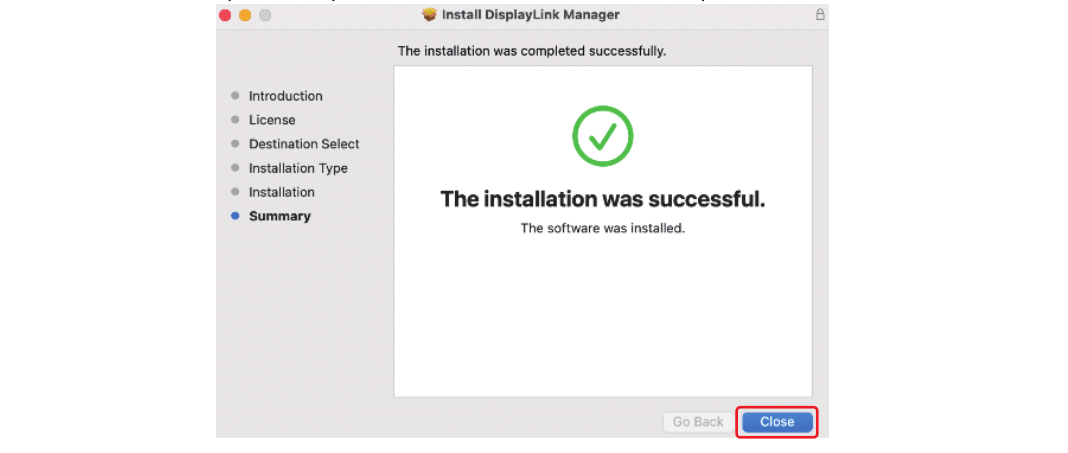The width and height of the screenshot is (1068, 453).
Task: Click the package icon in title bar
Action: coord(430,15)
